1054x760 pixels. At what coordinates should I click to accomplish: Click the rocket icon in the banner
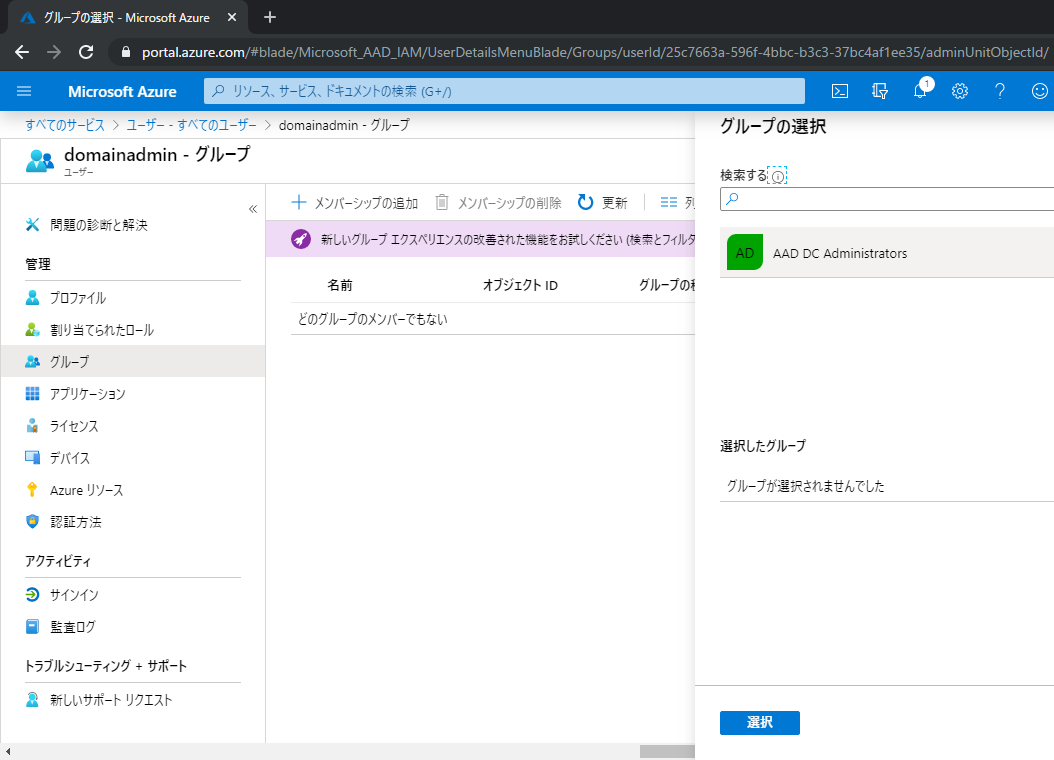(300, 239)
